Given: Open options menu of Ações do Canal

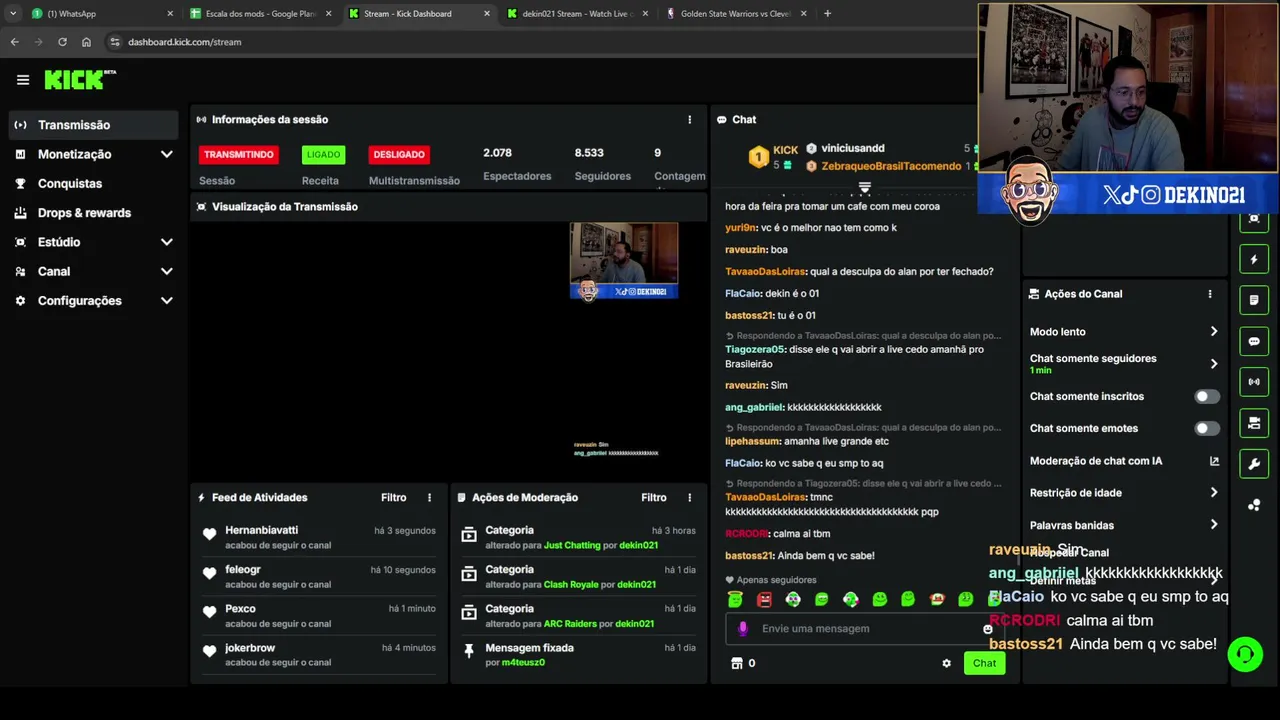Looking at the screenshot, I should 1209,294.
